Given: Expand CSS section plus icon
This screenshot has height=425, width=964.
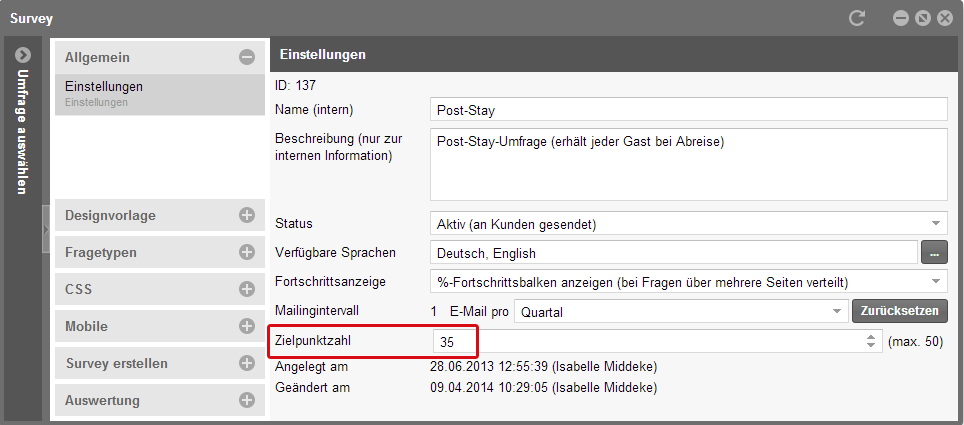Looking at the screenshot, I should 247,289.
